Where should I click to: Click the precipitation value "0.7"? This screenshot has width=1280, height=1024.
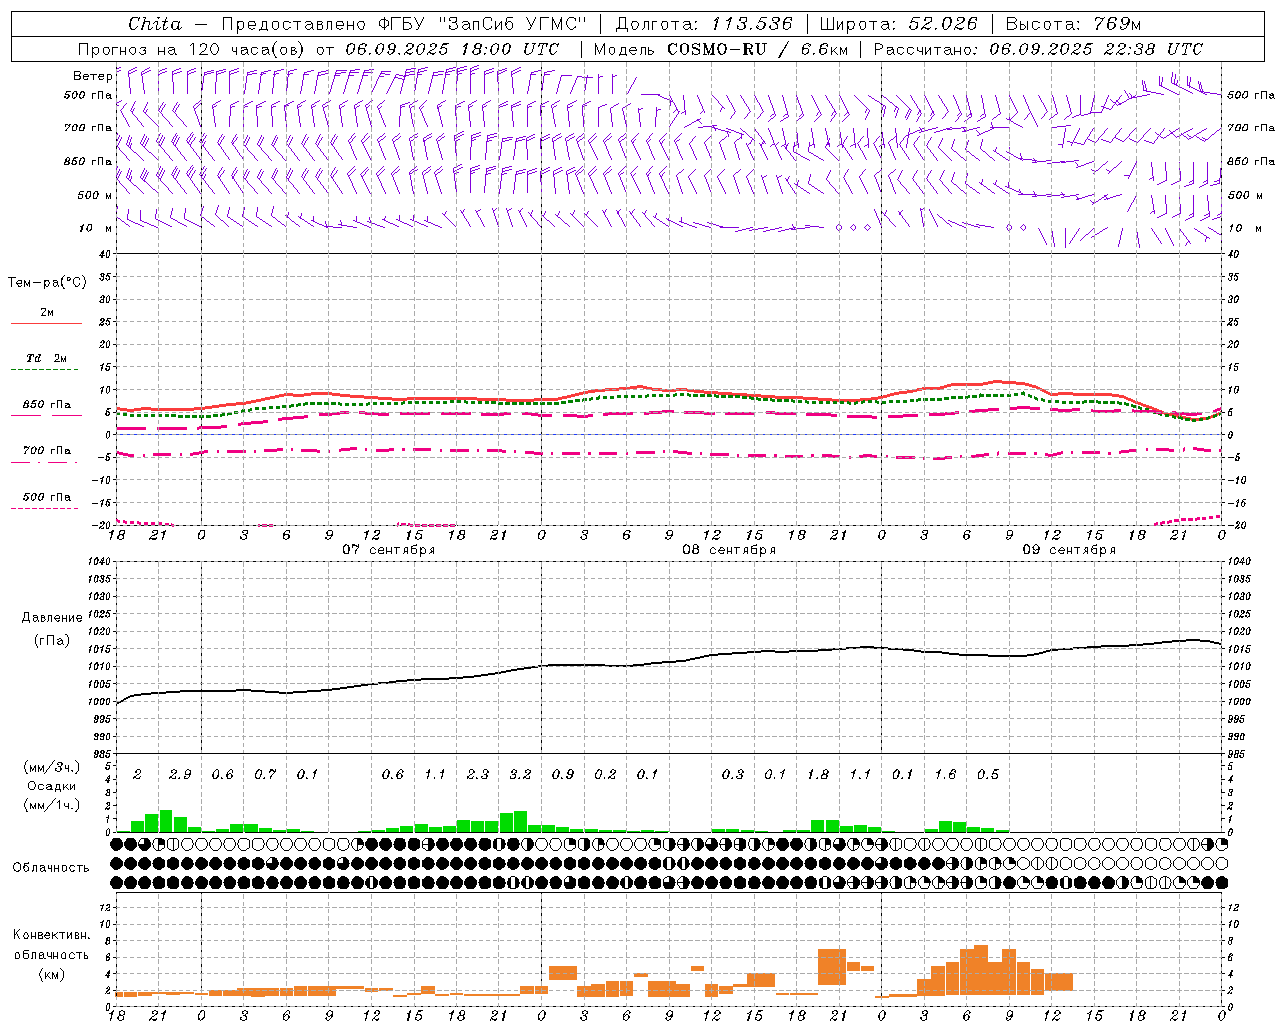tap(265, 775)
